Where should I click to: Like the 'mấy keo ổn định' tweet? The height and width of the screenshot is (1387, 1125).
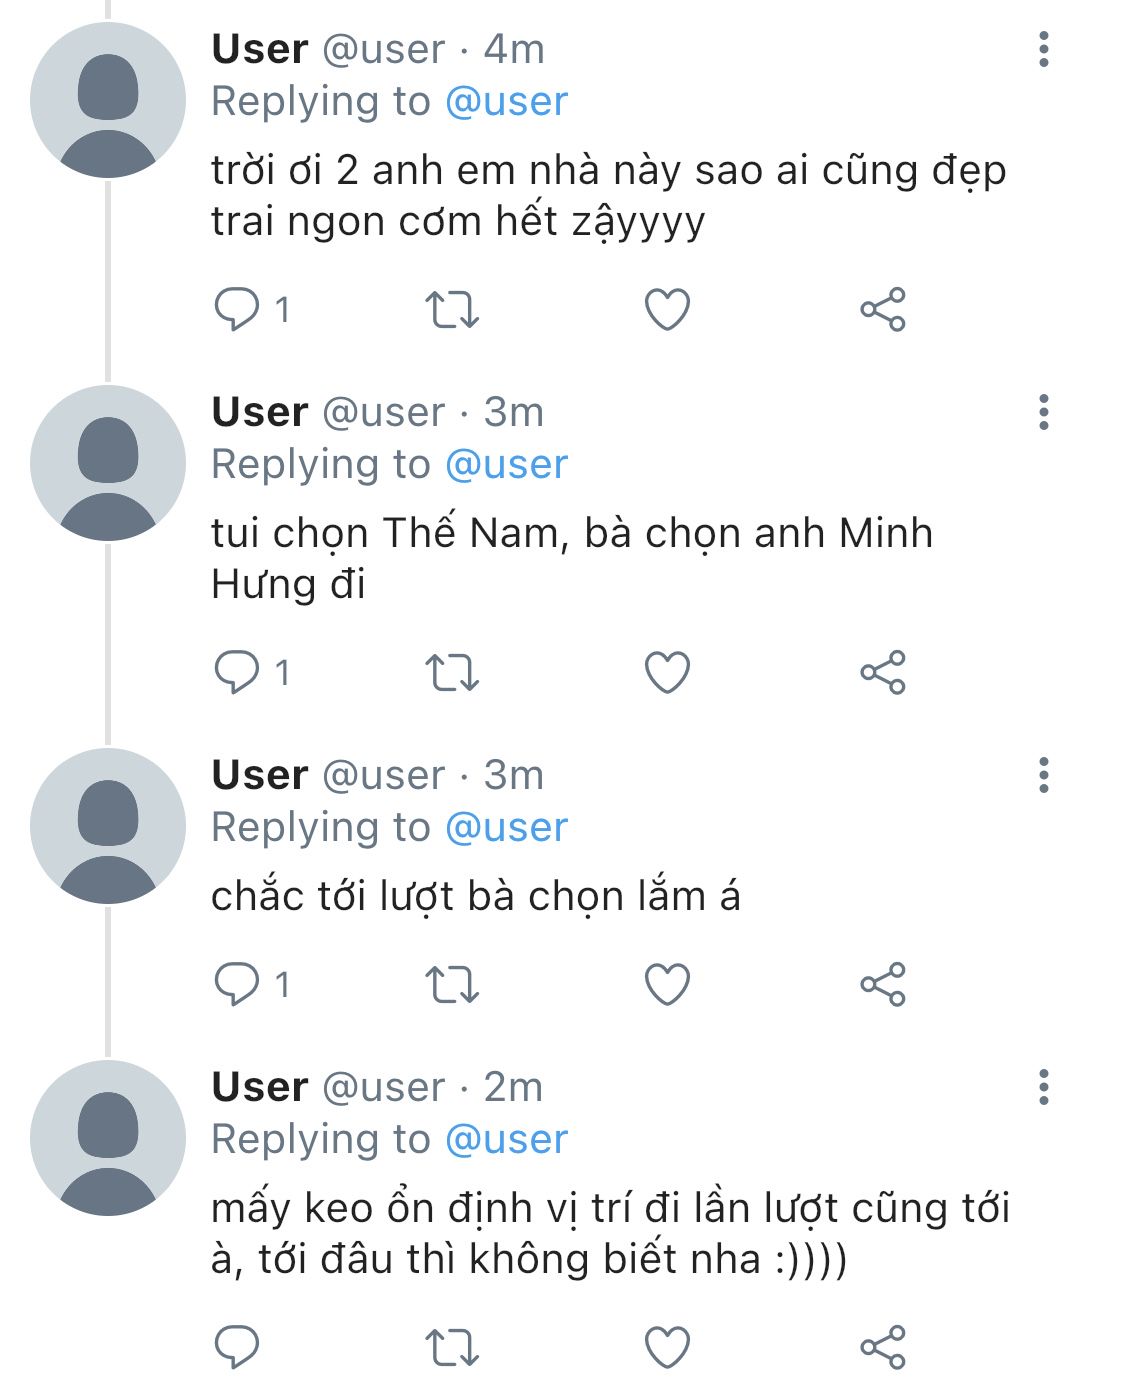click(x=667, y=1347)
